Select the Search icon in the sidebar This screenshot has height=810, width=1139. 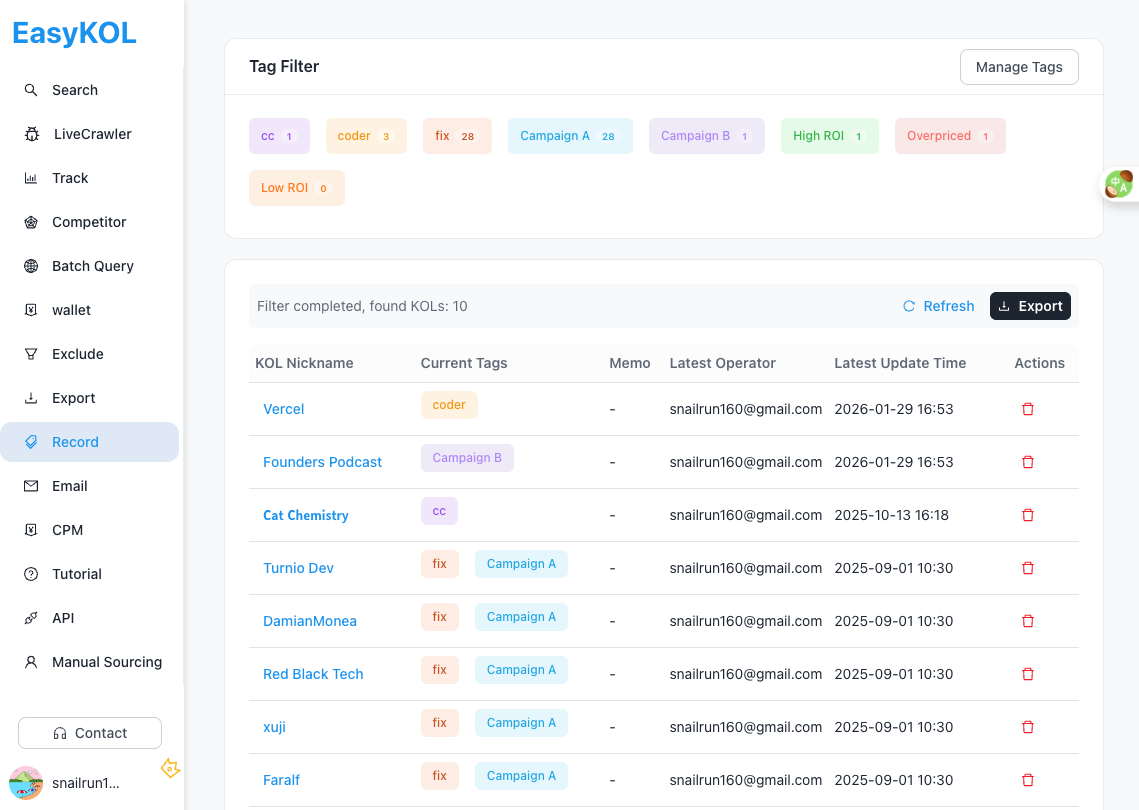[x=31, y=89]
